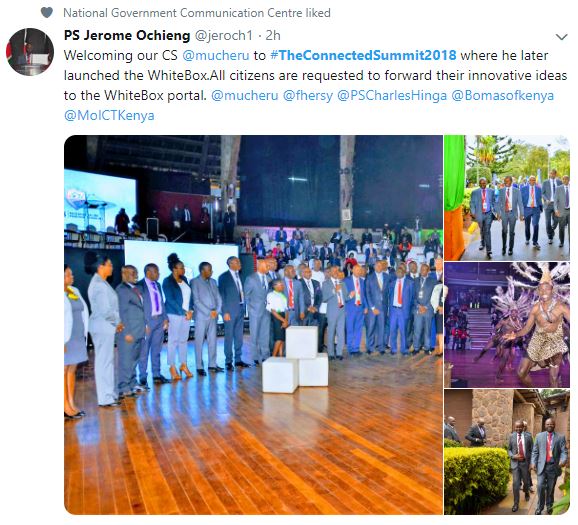Open the large WhiteBox launch group photo
This screenshot has height=525, width=578.
pyautogui.click(x=253, y=325)
